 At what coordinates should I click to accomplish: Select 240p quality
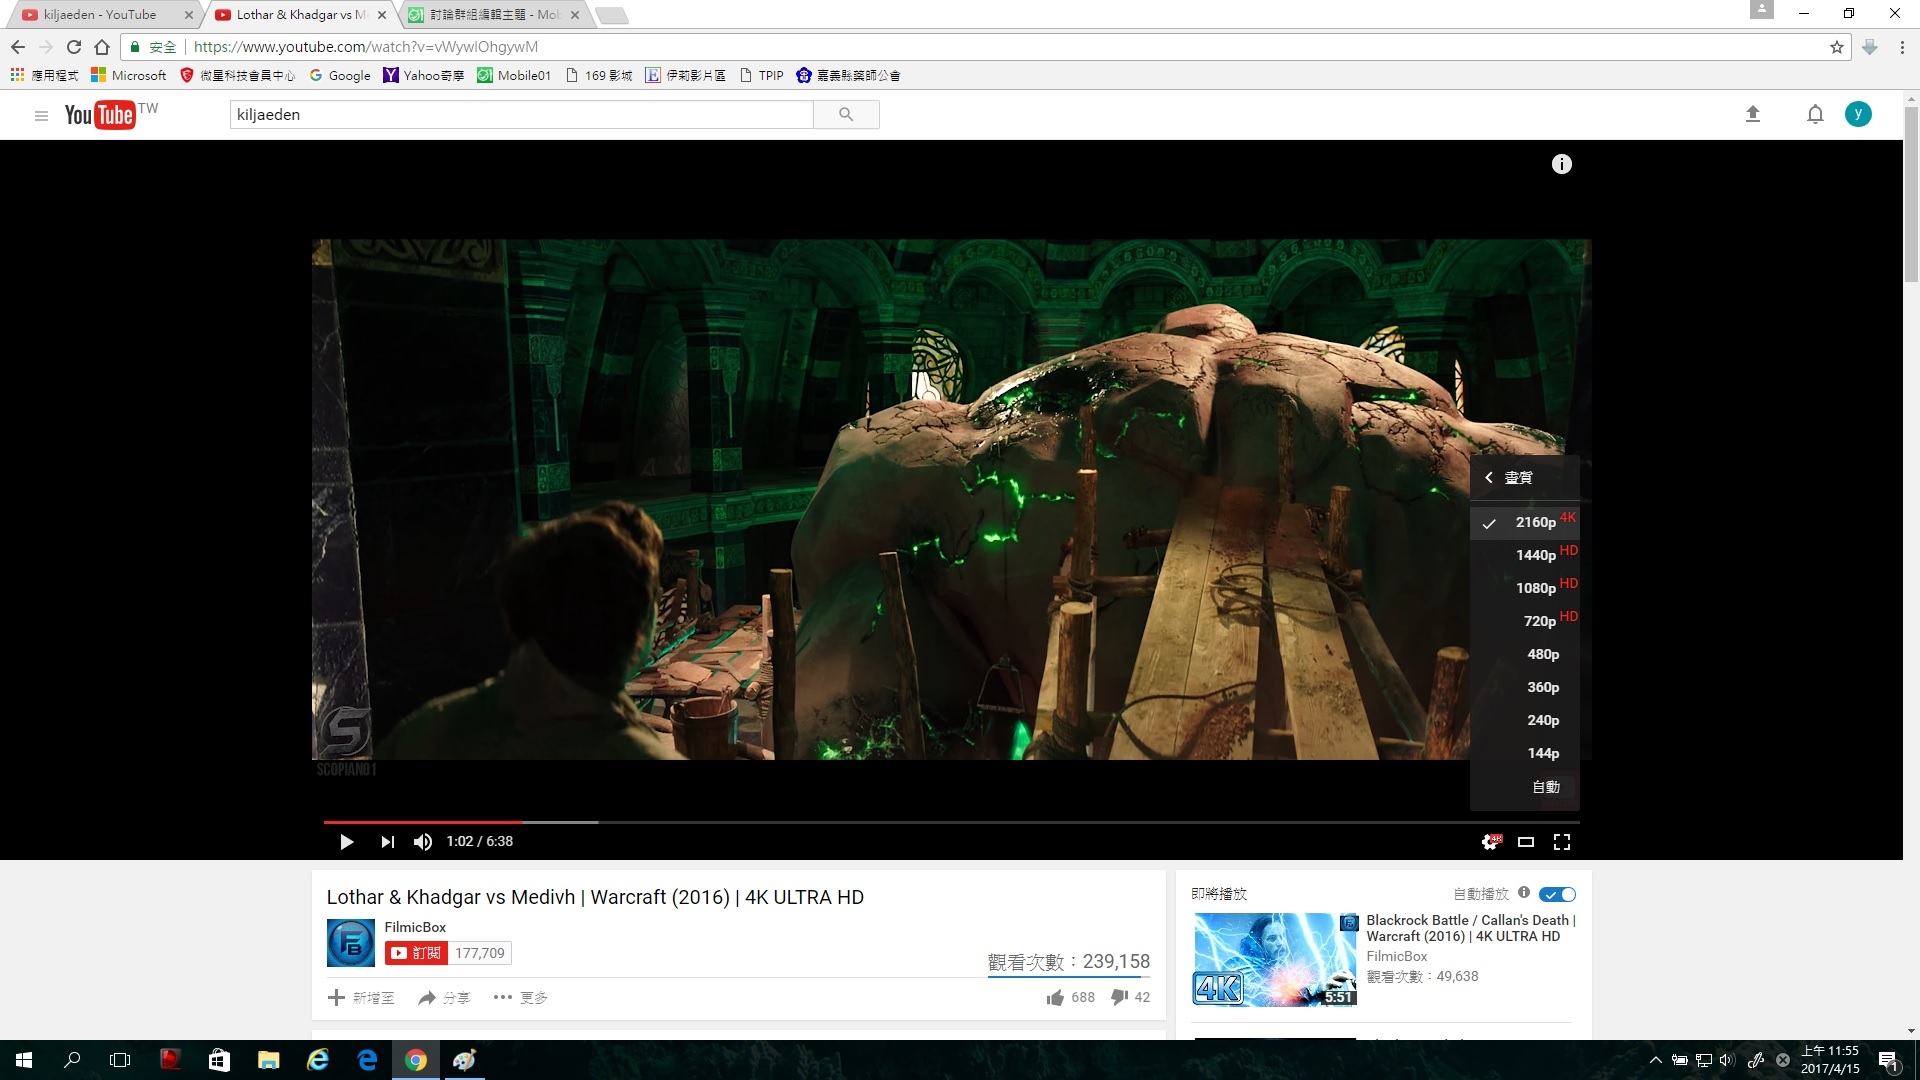tap(1524, 720)
